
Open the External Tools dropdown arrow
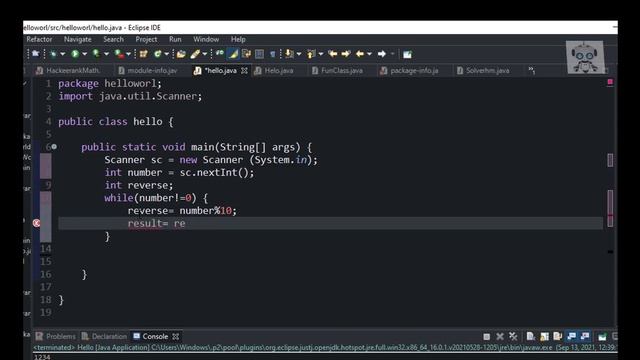pos(129,54)
